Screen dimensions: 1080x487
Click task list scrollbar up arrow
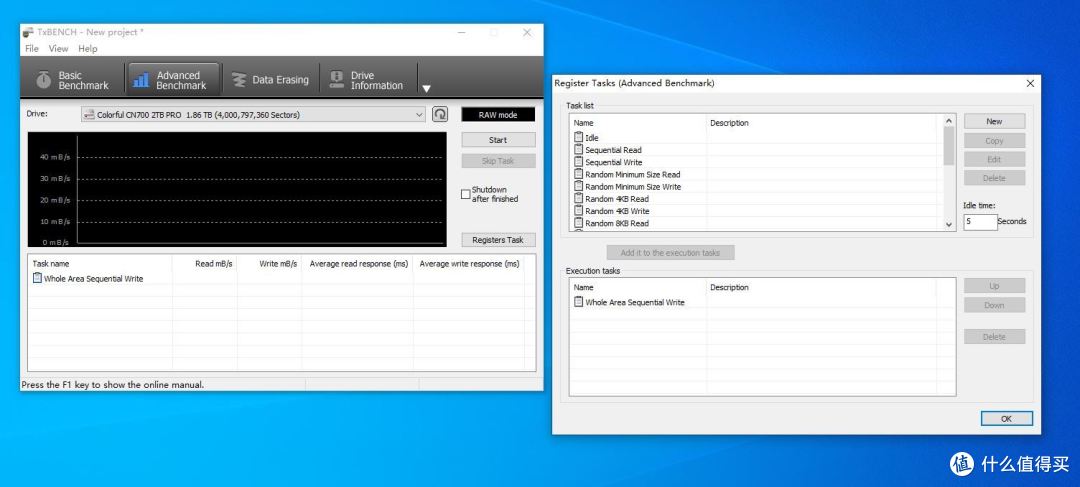click(949, 121)
